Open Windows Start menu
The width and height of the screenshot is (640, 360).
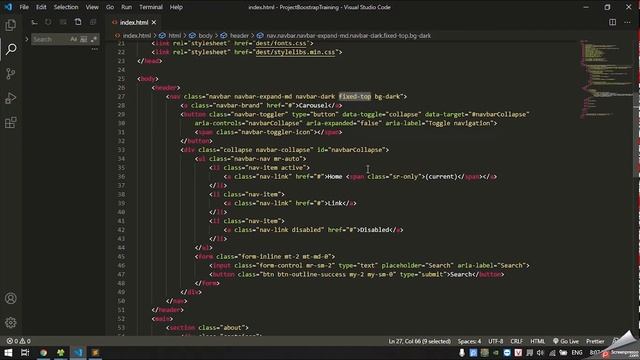coord(8,353)
